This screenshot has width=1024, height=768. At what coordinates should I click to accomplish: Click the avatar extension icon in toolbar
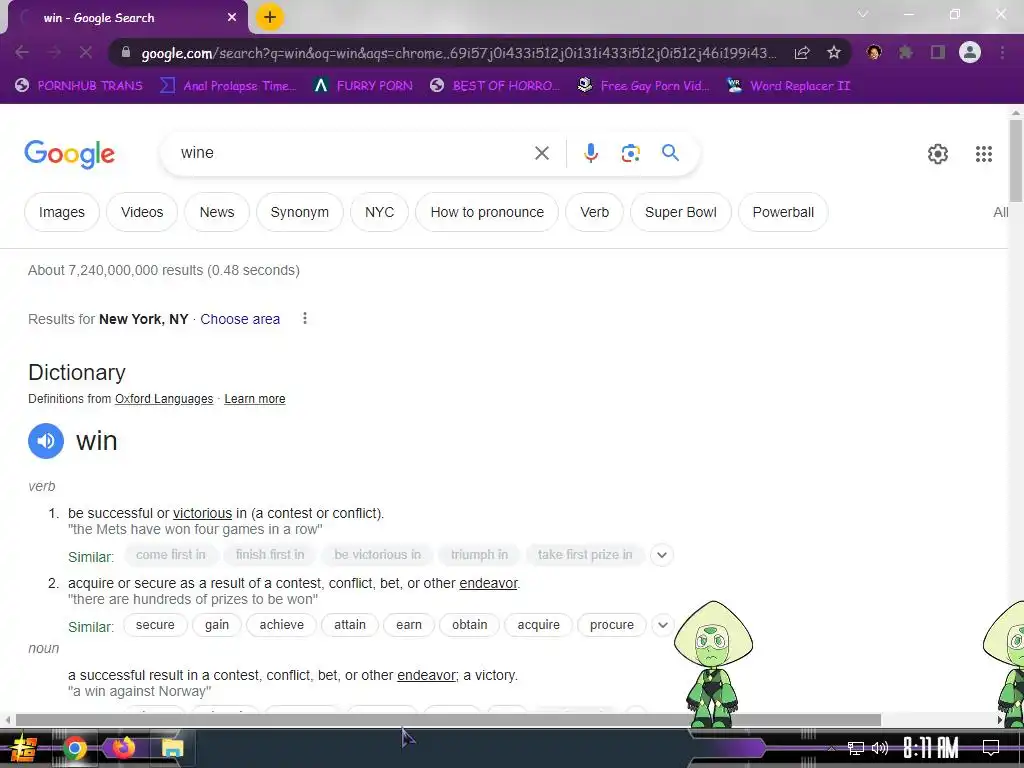coord(874,52)
